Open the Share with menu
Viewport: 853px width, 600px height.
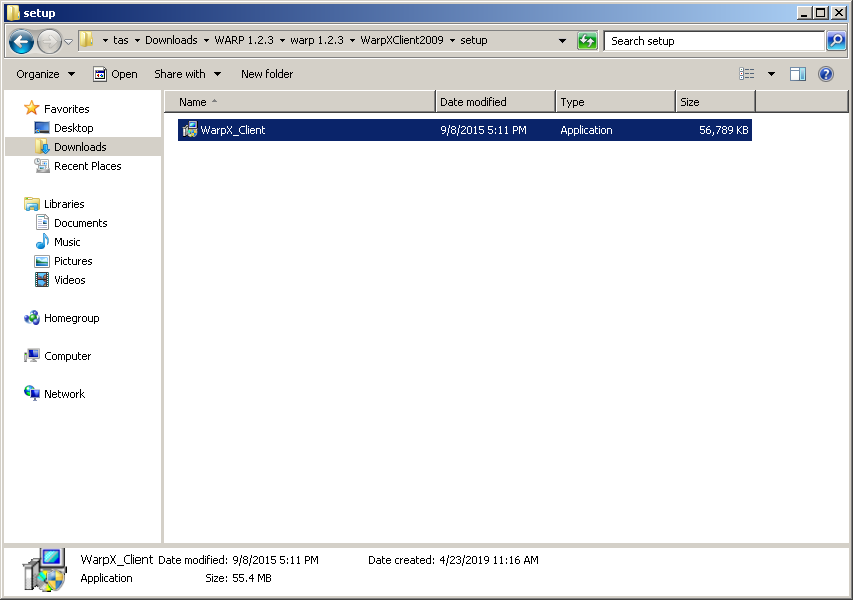(x=188, y=74)
